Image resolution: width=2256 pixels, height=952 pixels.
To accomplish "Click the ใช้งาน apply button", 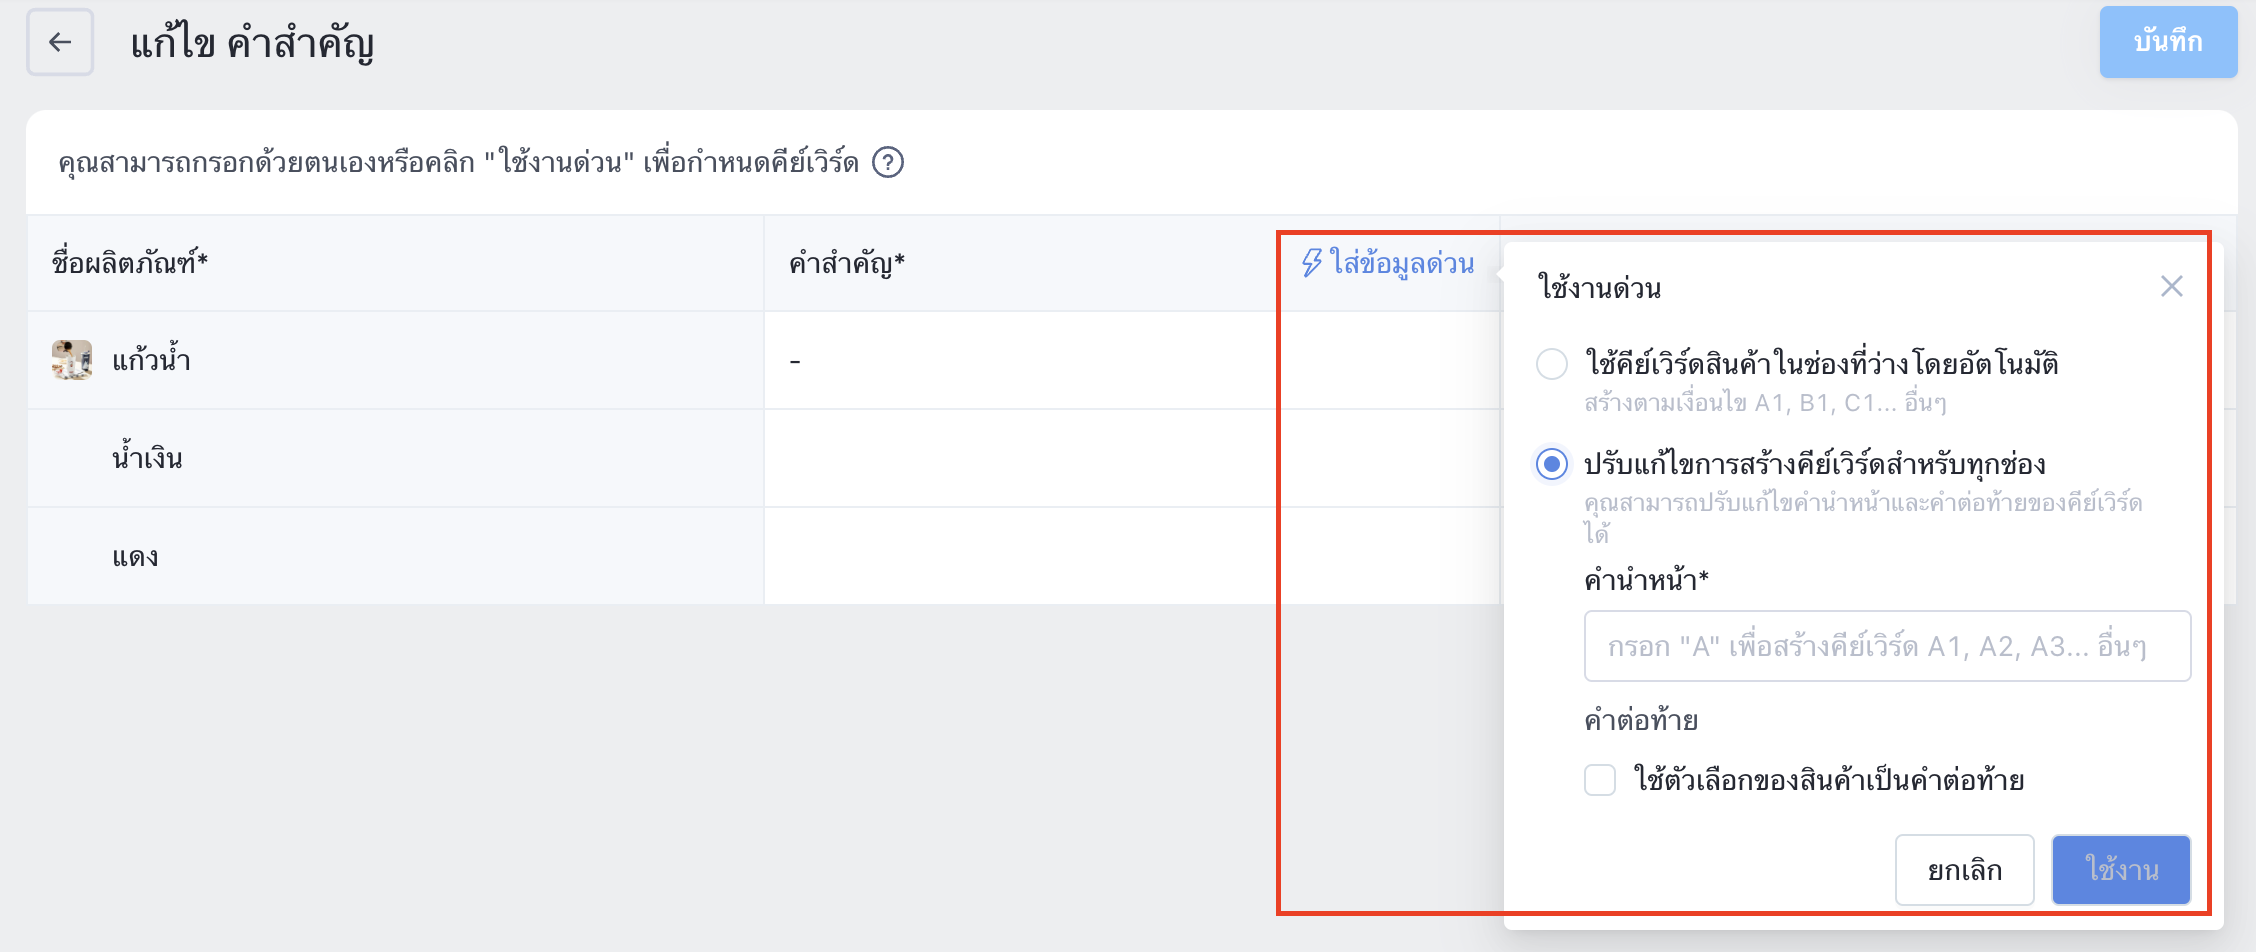I will (x=2121, y=870).
